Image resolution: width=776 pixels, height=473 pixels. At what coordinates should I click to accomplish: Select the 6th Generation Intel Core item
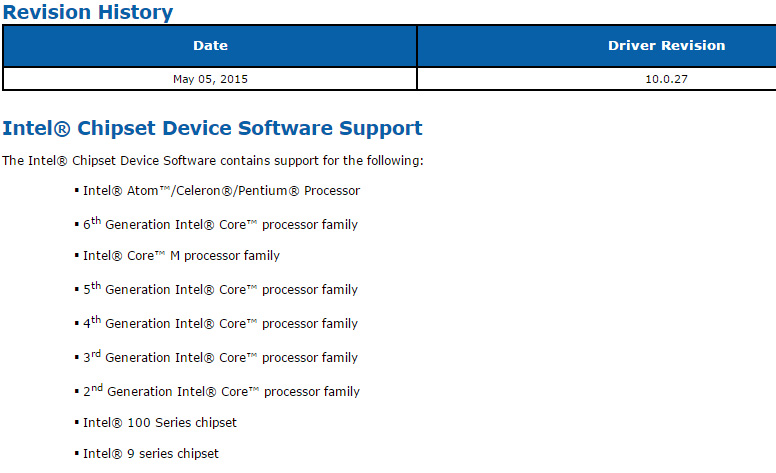(x=220, y=224)
